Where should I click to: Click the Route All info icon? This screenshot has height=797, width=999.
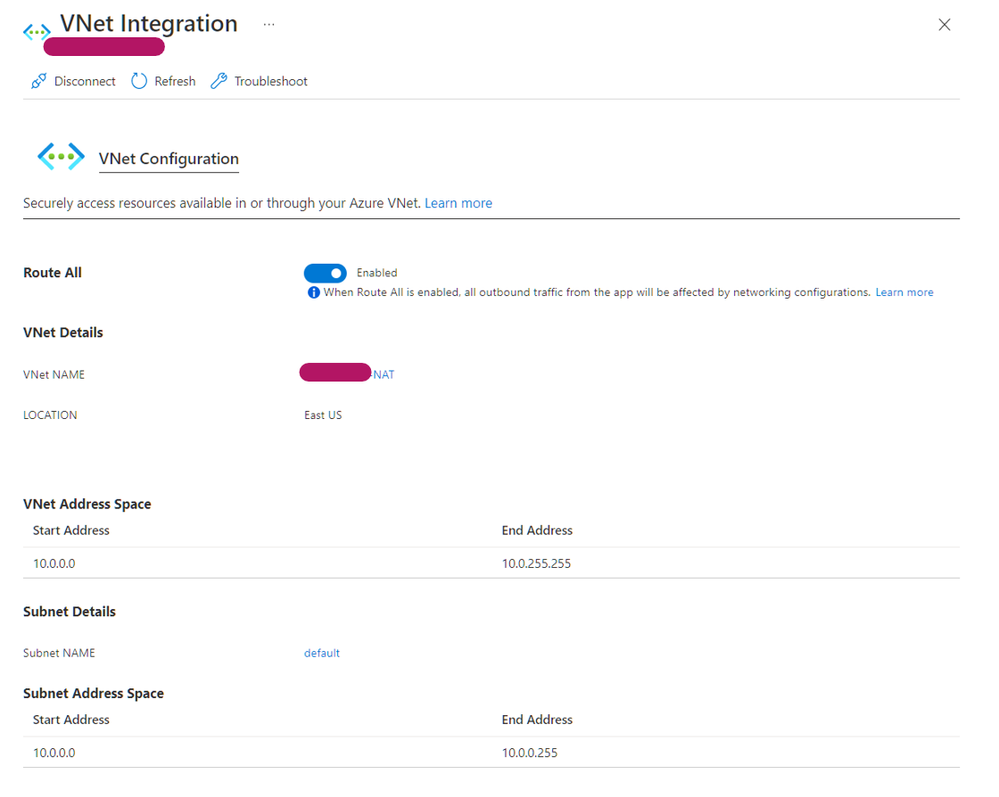point(313,292)
